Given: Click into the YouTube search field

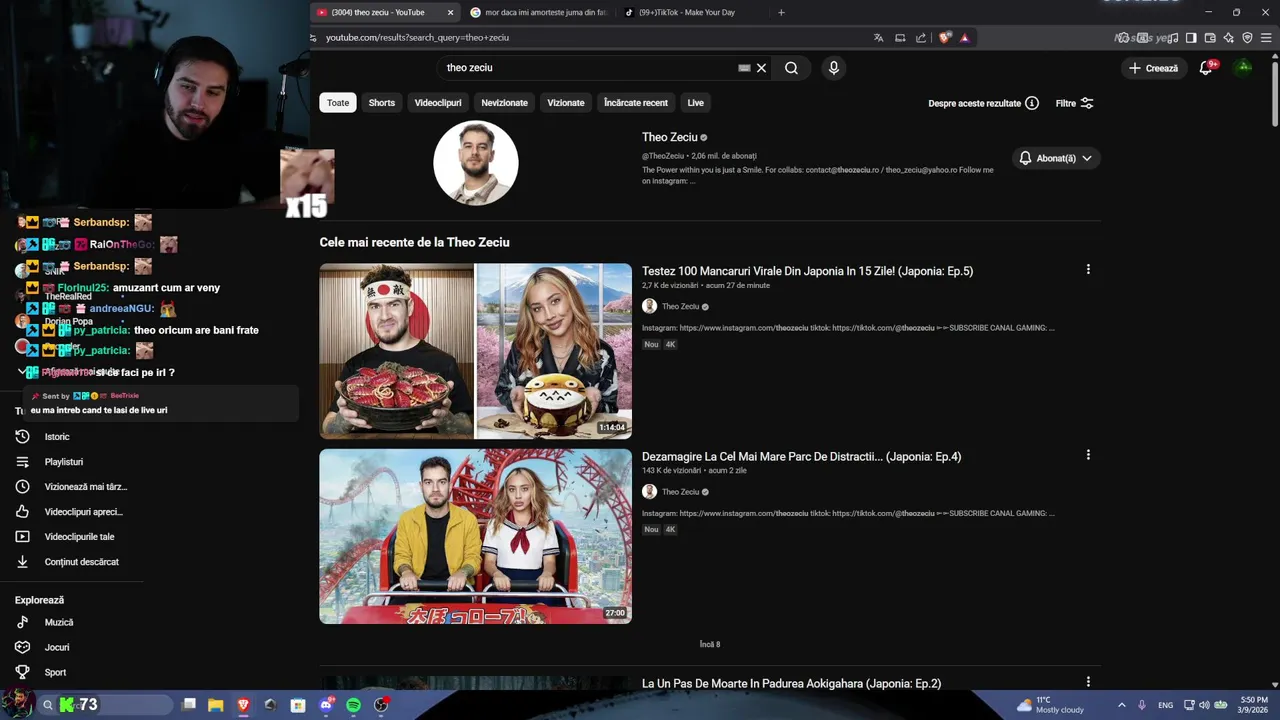Looking at the screenshot, I should coord(590,68).
